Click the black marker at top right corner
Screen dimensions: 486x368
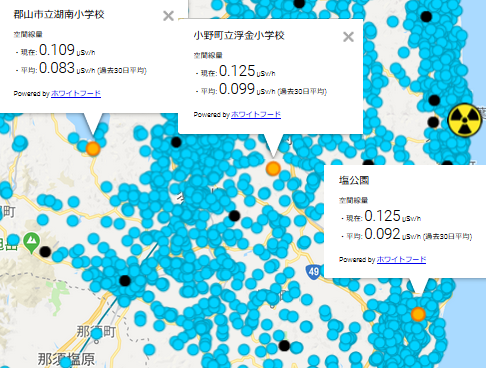click(x=426, y=16)
